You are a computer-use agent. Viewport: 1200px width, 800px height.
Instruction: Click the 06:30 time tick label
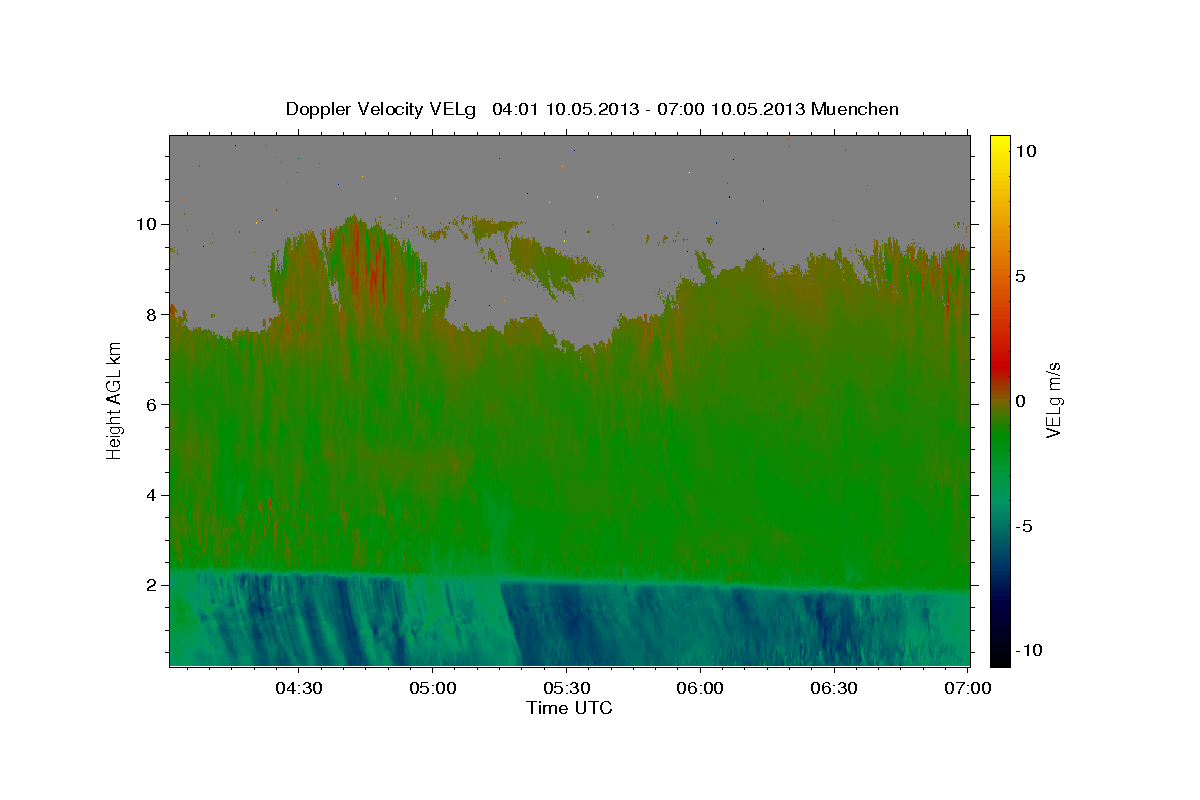834,688
